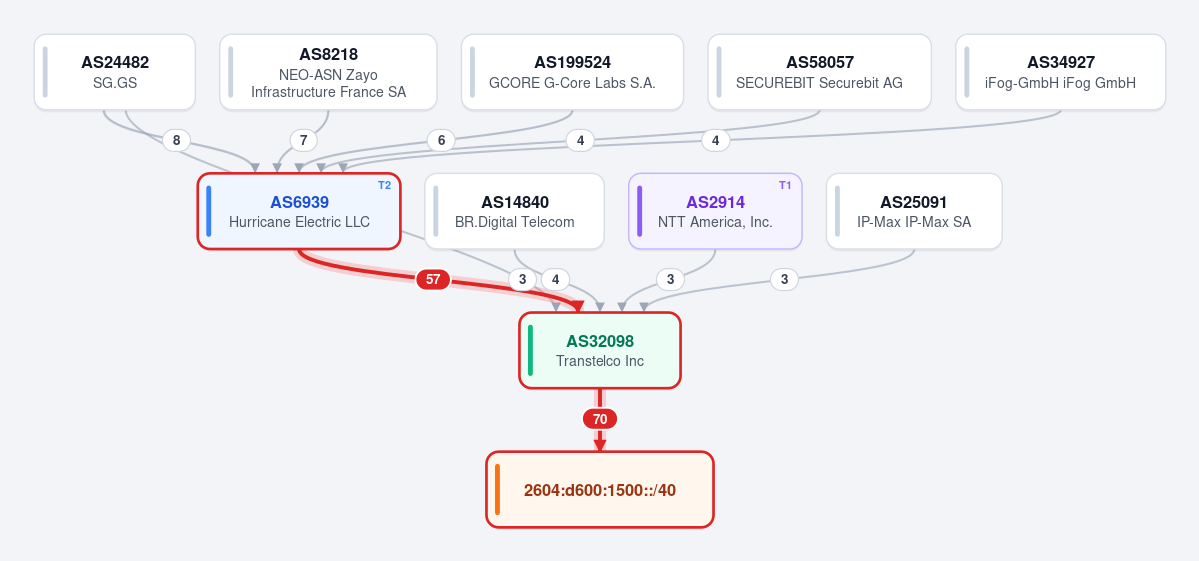Open the AS2914 NTT America node

(x=715, y=211)
